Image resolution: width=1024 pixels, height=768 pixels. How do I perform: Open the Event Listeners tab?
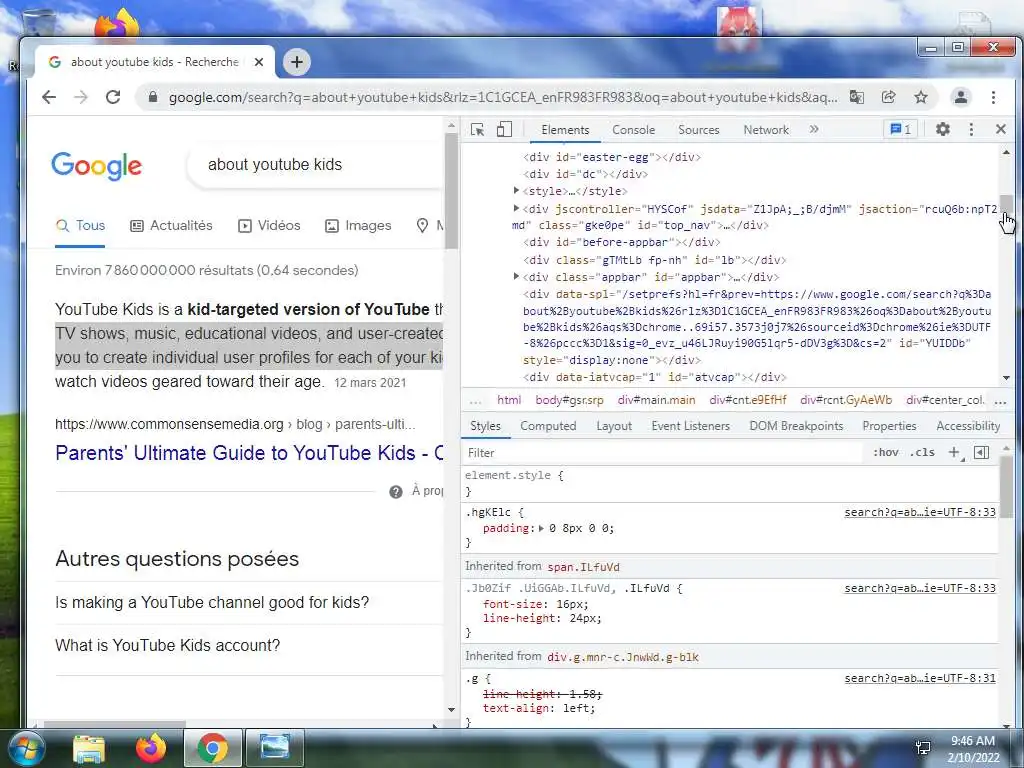[x=690, y=426]
